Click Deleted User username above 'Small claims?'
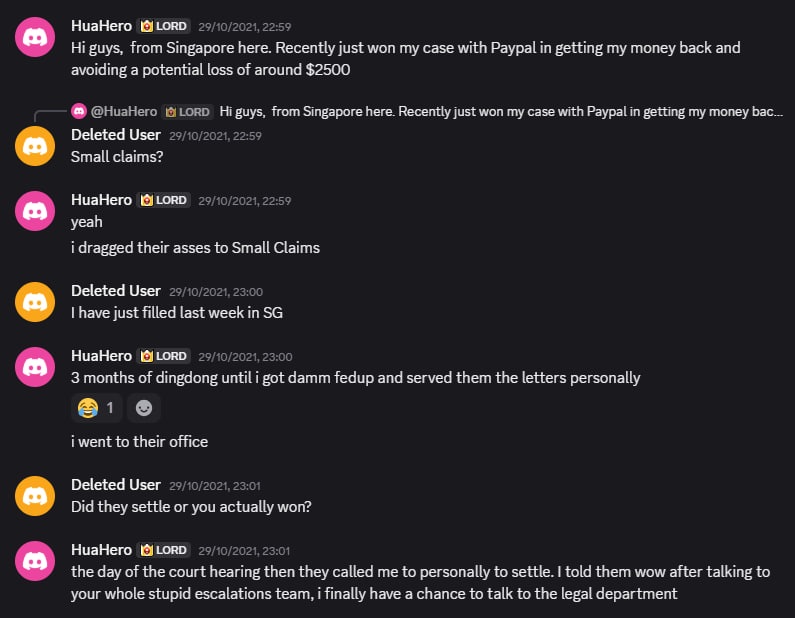 click(116, 135)
